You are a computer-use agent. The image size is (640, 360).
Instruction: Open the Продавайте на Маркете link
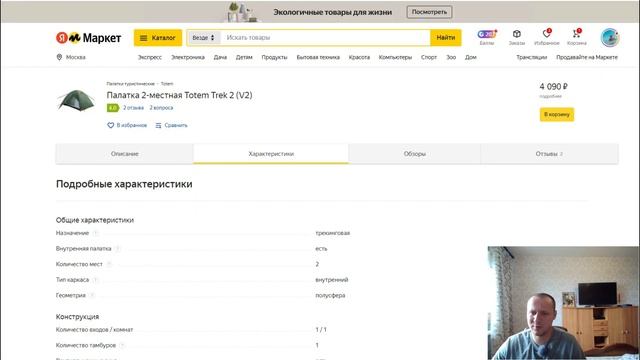coord(587,57)
